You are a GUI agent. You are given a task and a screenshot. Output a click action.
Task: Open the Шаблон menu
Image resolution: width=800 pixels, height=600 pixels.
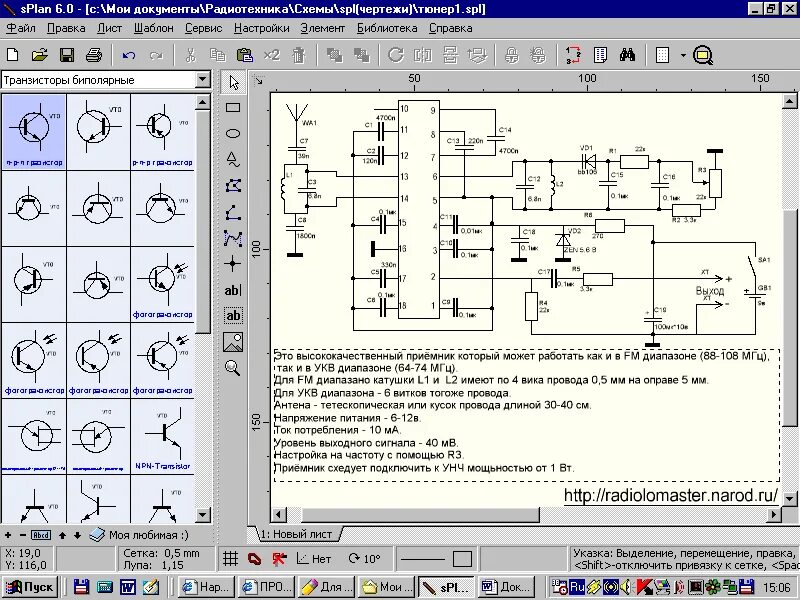tap(154, 28)
